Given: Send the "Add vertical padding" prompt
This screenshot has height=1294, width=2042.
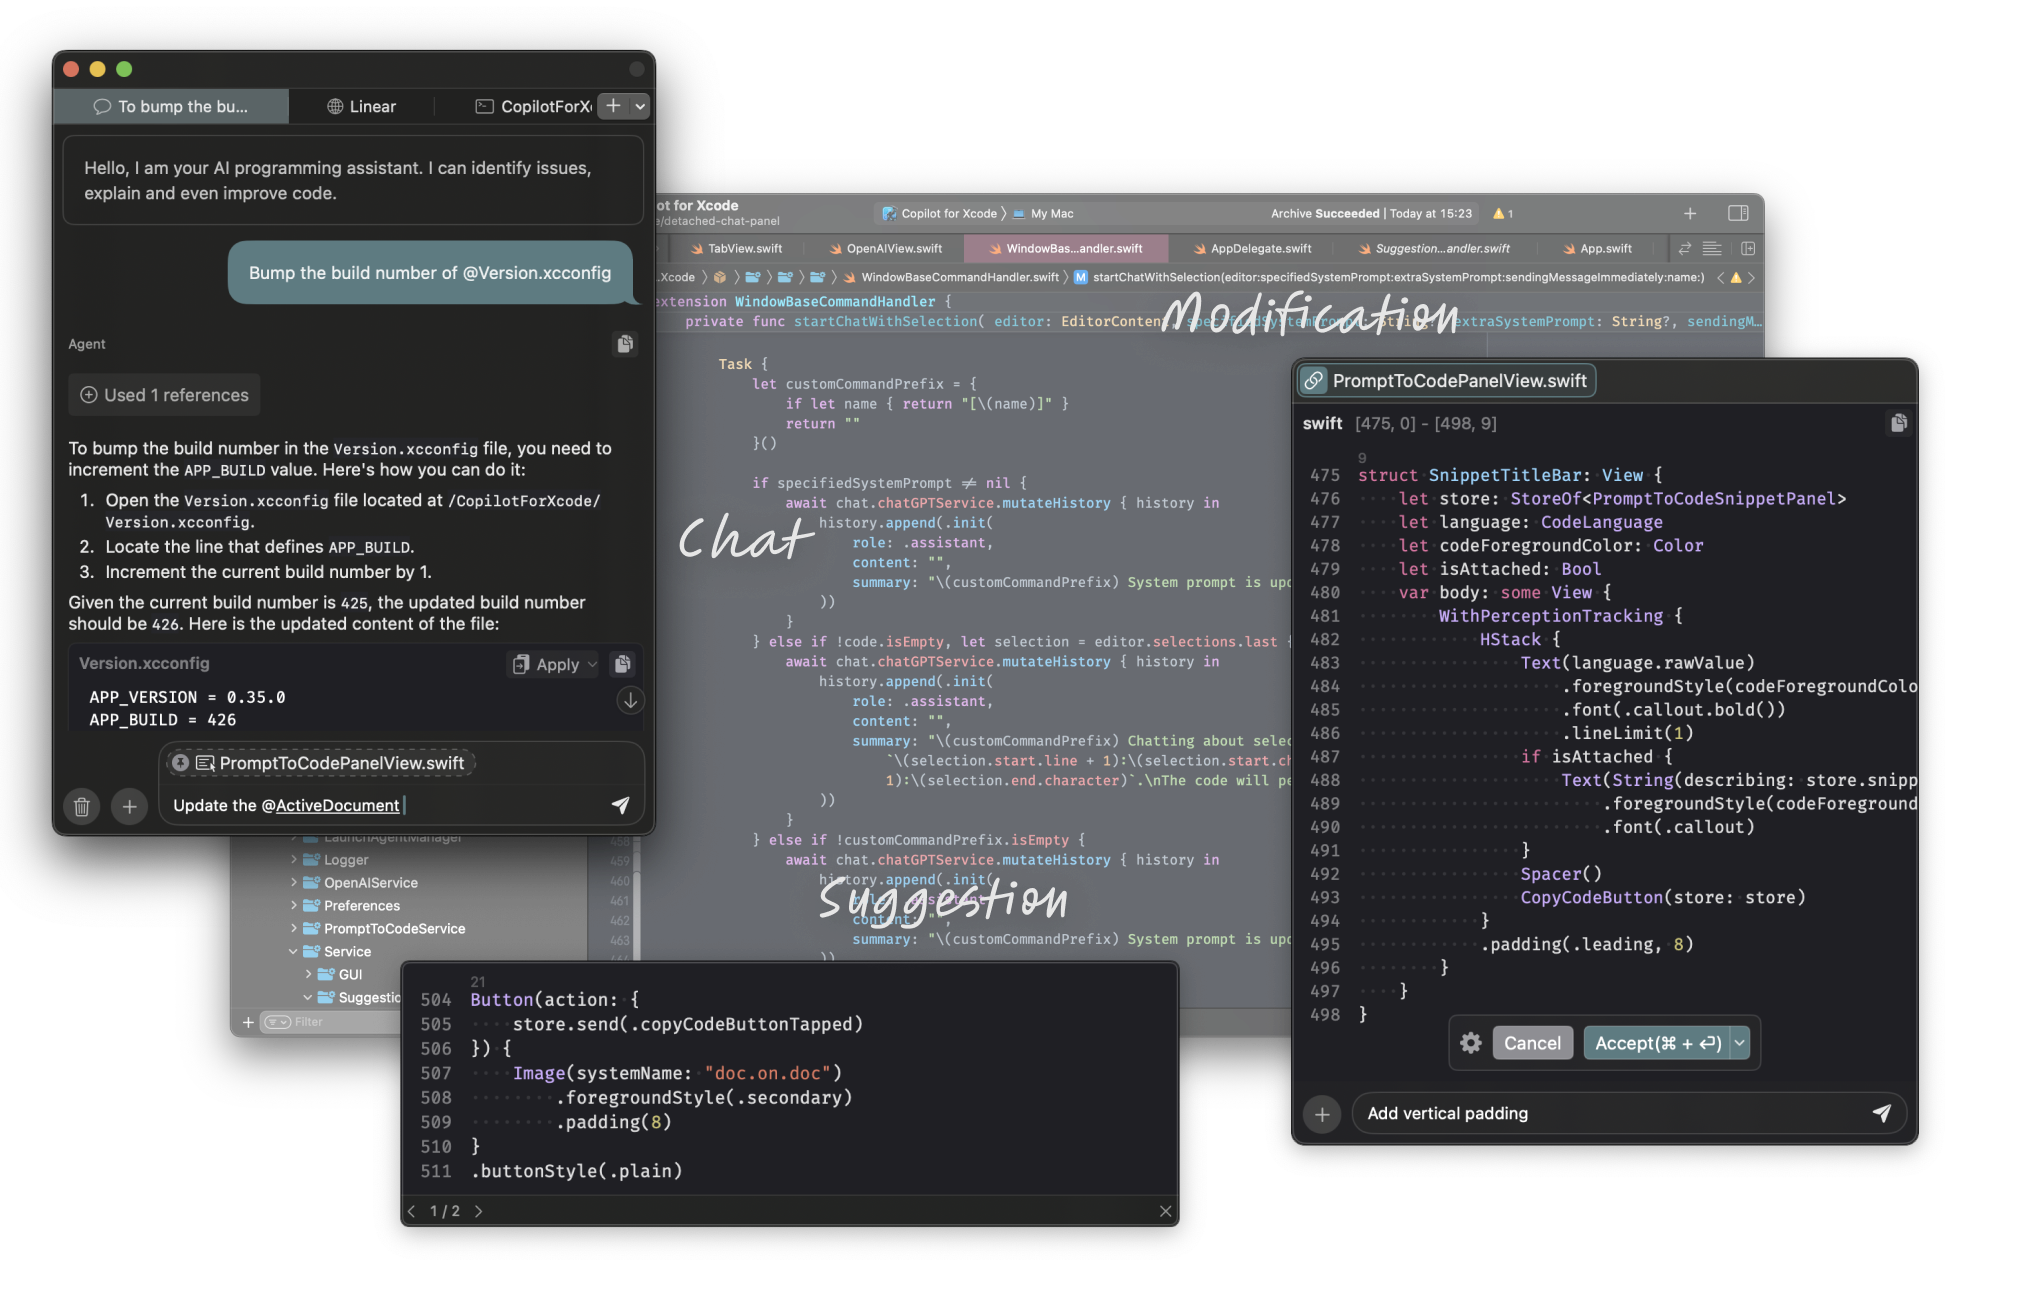Looking at the screenshot, I should click(1884, 1113).
